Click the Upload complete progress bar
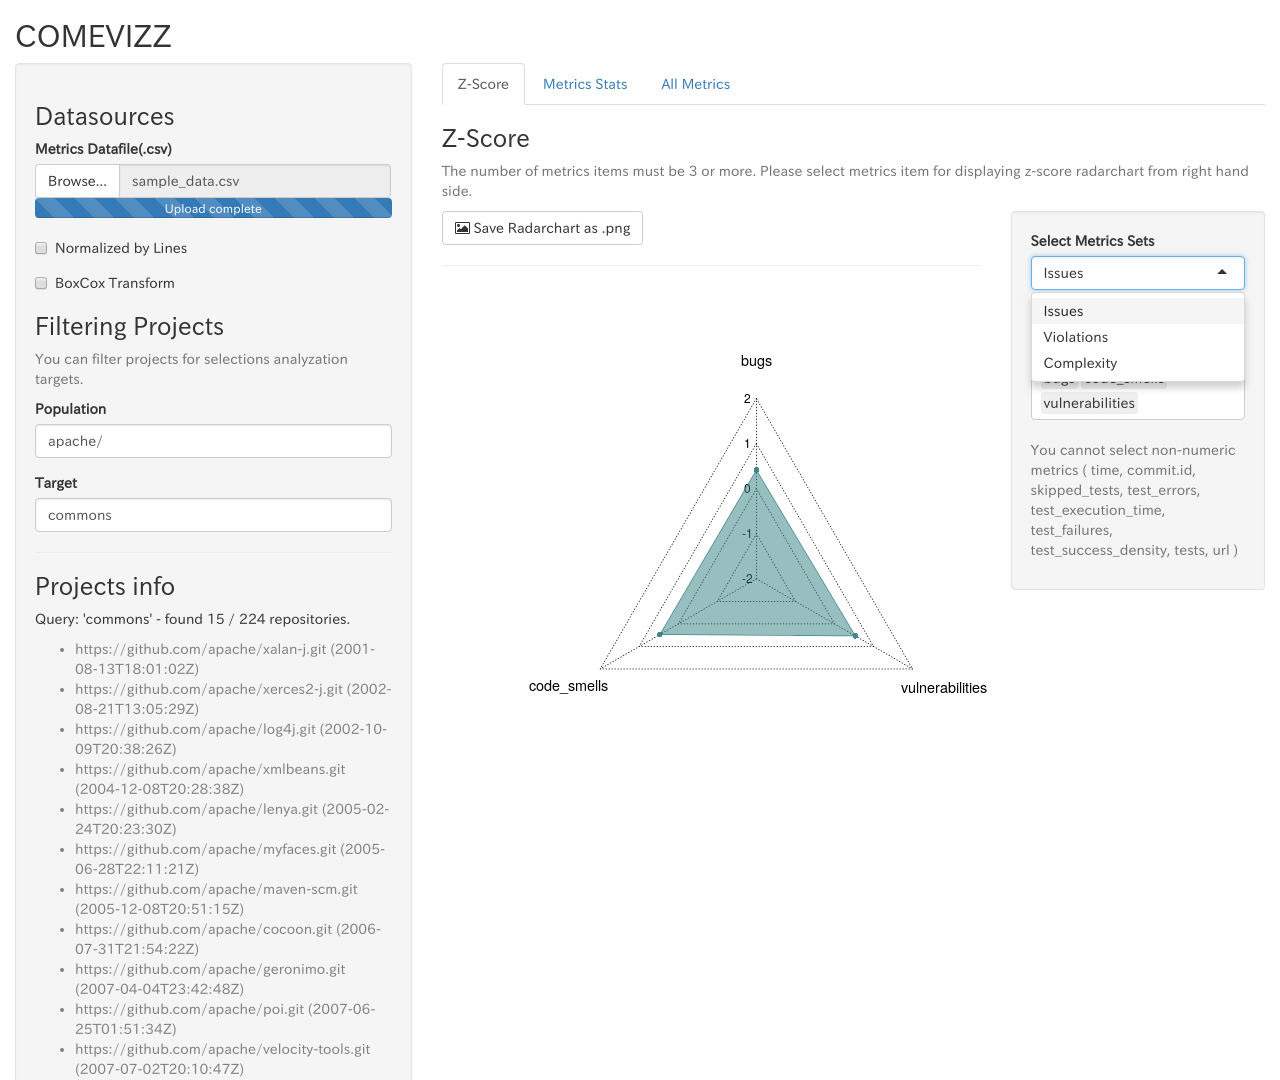The height and width of the screenshot is (1080, 1280). tap(213, 208)
